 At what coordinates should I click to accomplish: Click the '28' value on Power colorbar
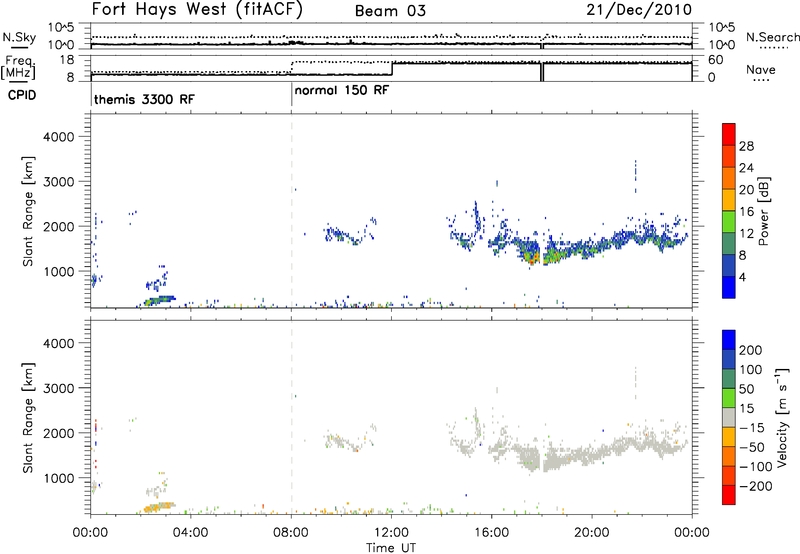point(746,146)
